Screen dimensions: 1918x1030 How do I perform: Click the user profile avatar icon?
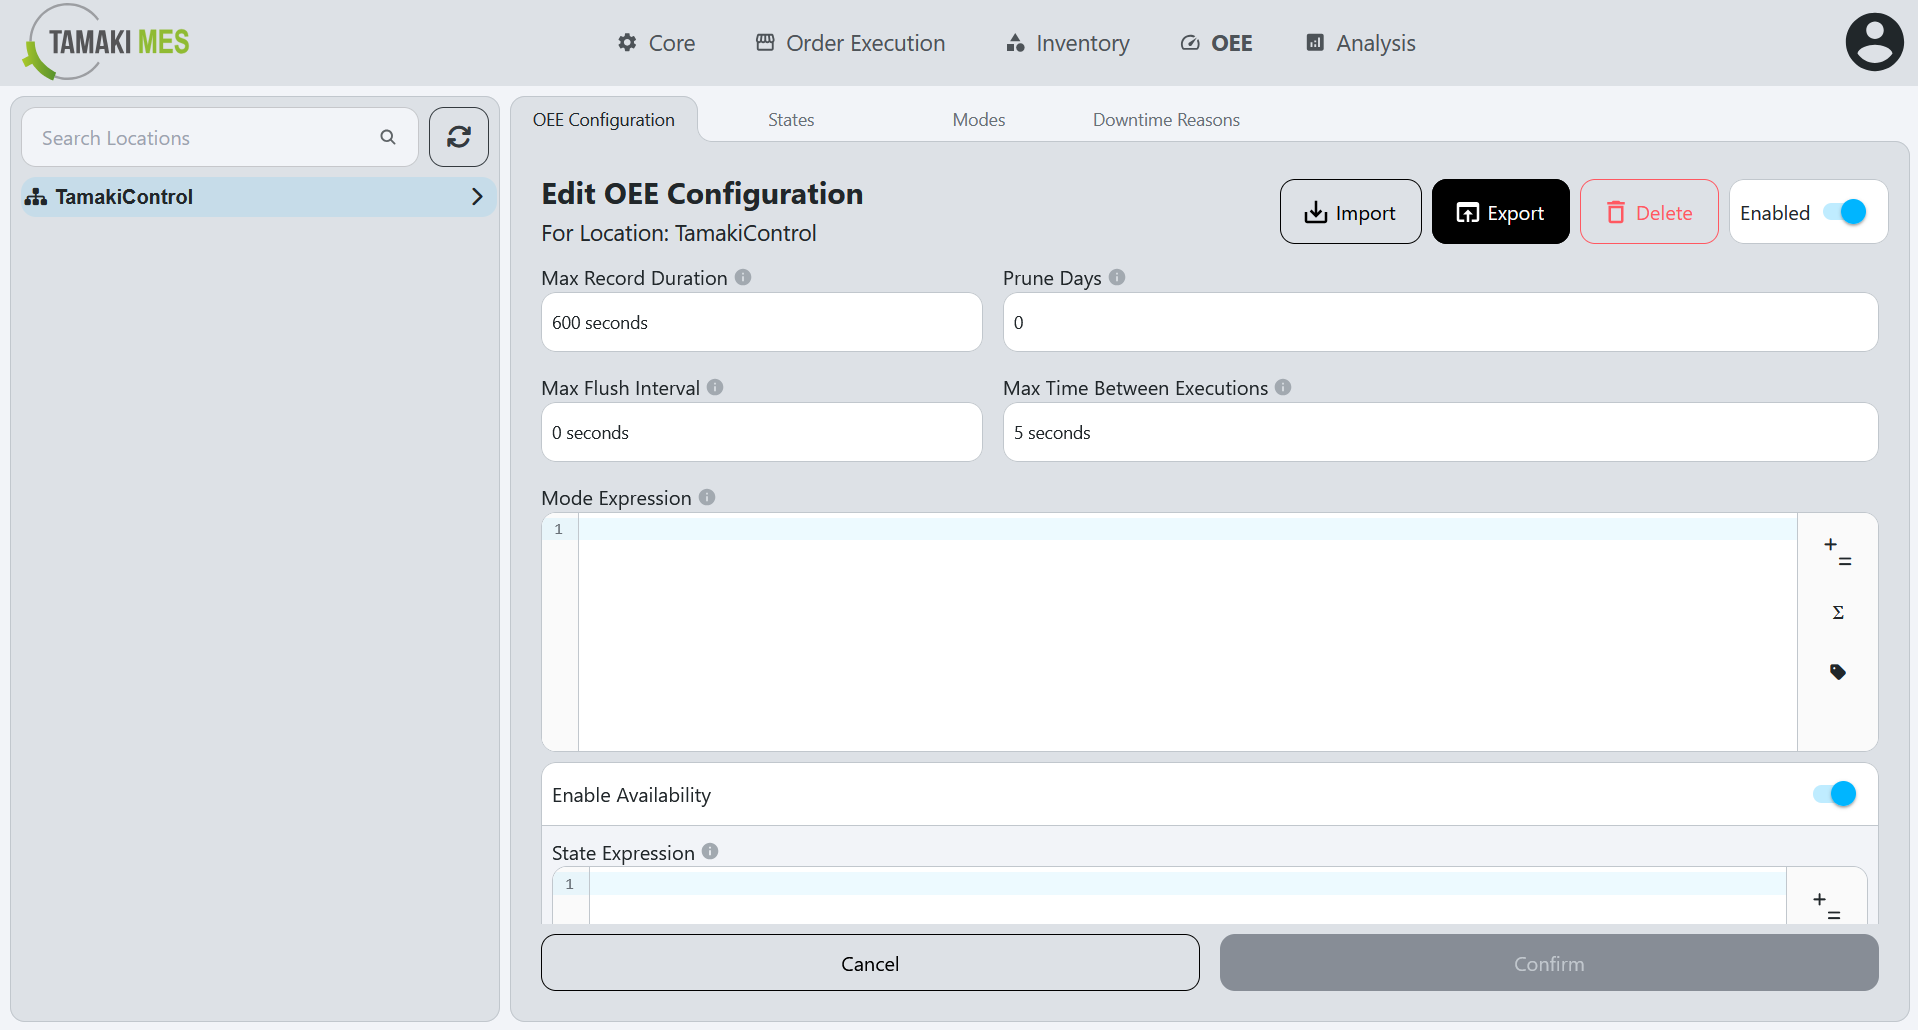(1874, 41)
